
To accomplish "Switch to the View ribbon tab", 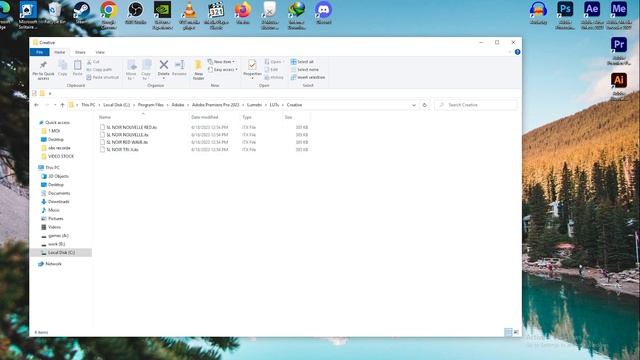I will coord(100,52).
